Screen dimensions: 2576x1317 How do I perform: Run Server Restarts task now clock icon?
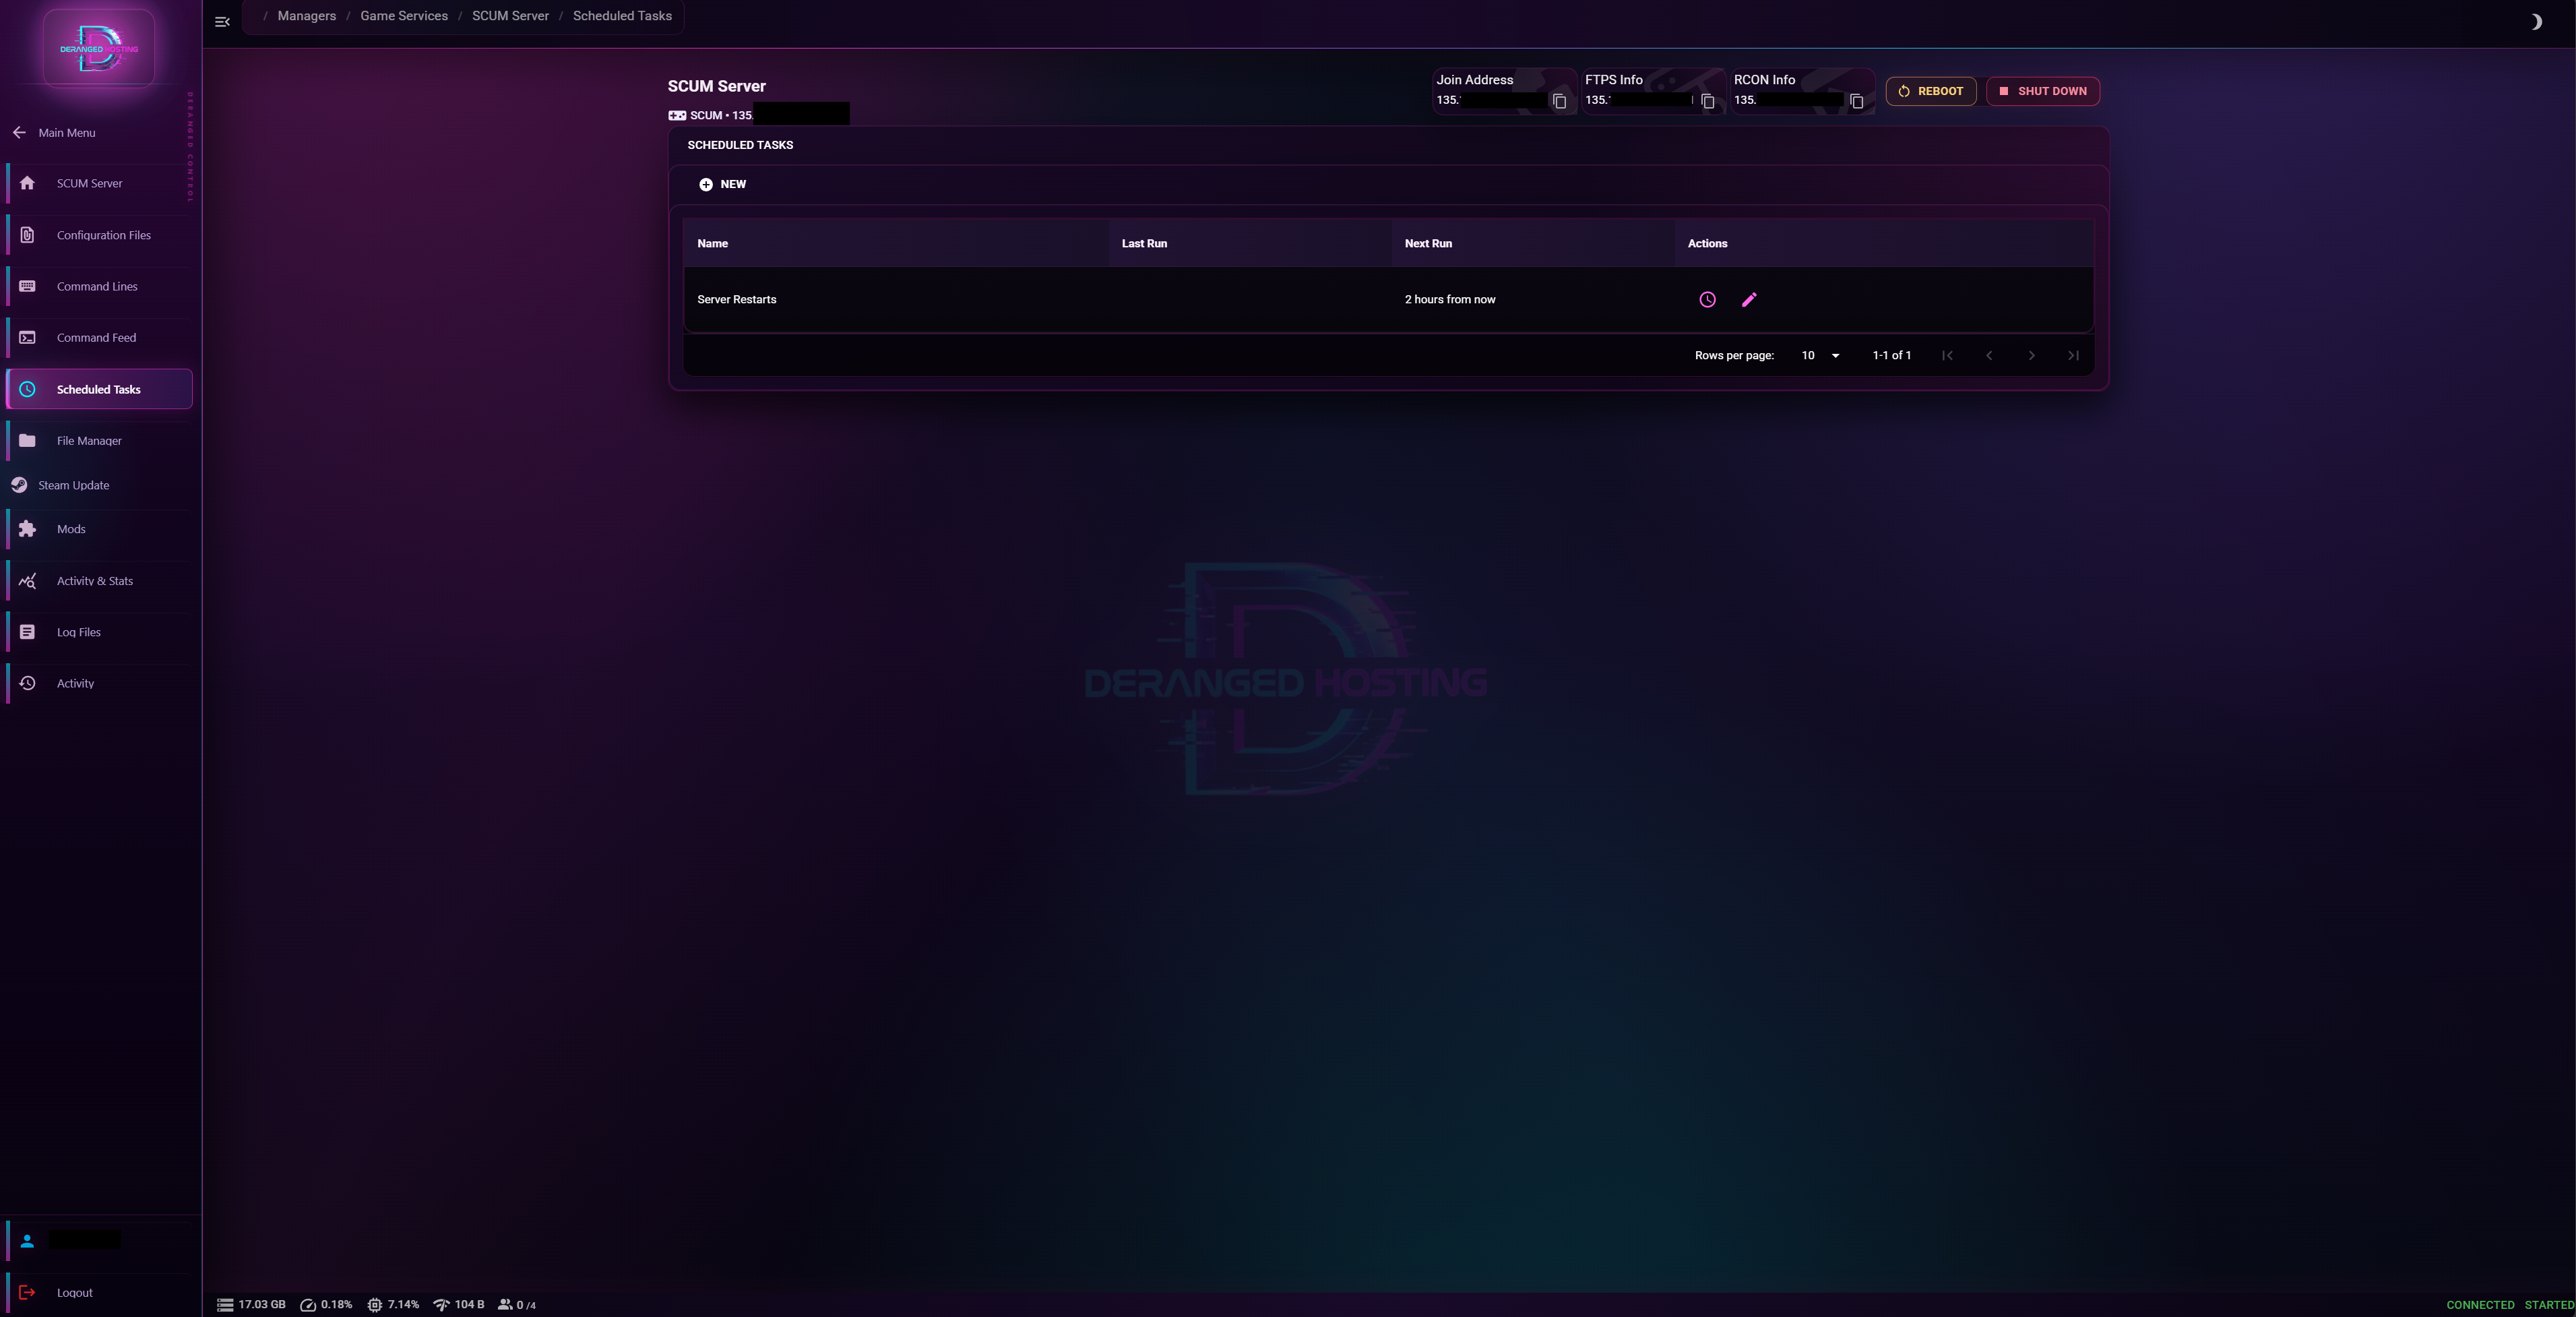pos(1708,300)
